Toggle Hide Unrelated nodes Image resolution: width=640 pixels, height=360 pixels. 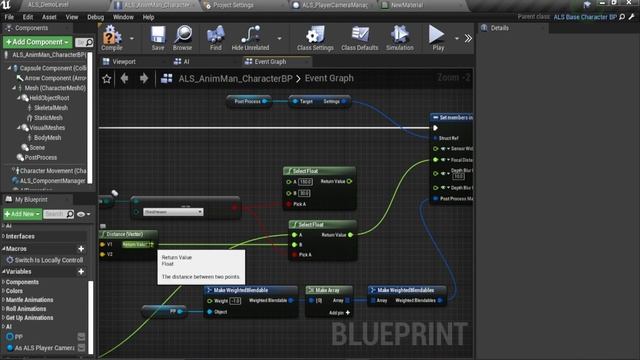point(250,38)
